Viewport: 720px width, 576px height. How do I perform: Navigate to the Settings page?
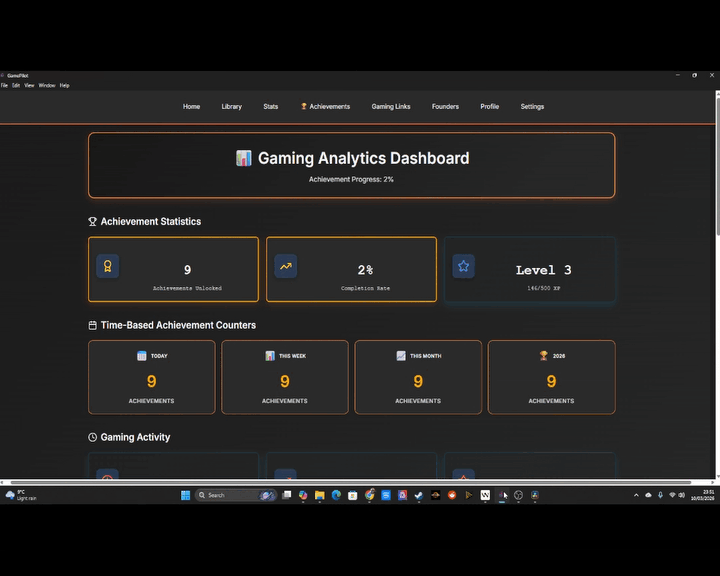pos(532,107)
